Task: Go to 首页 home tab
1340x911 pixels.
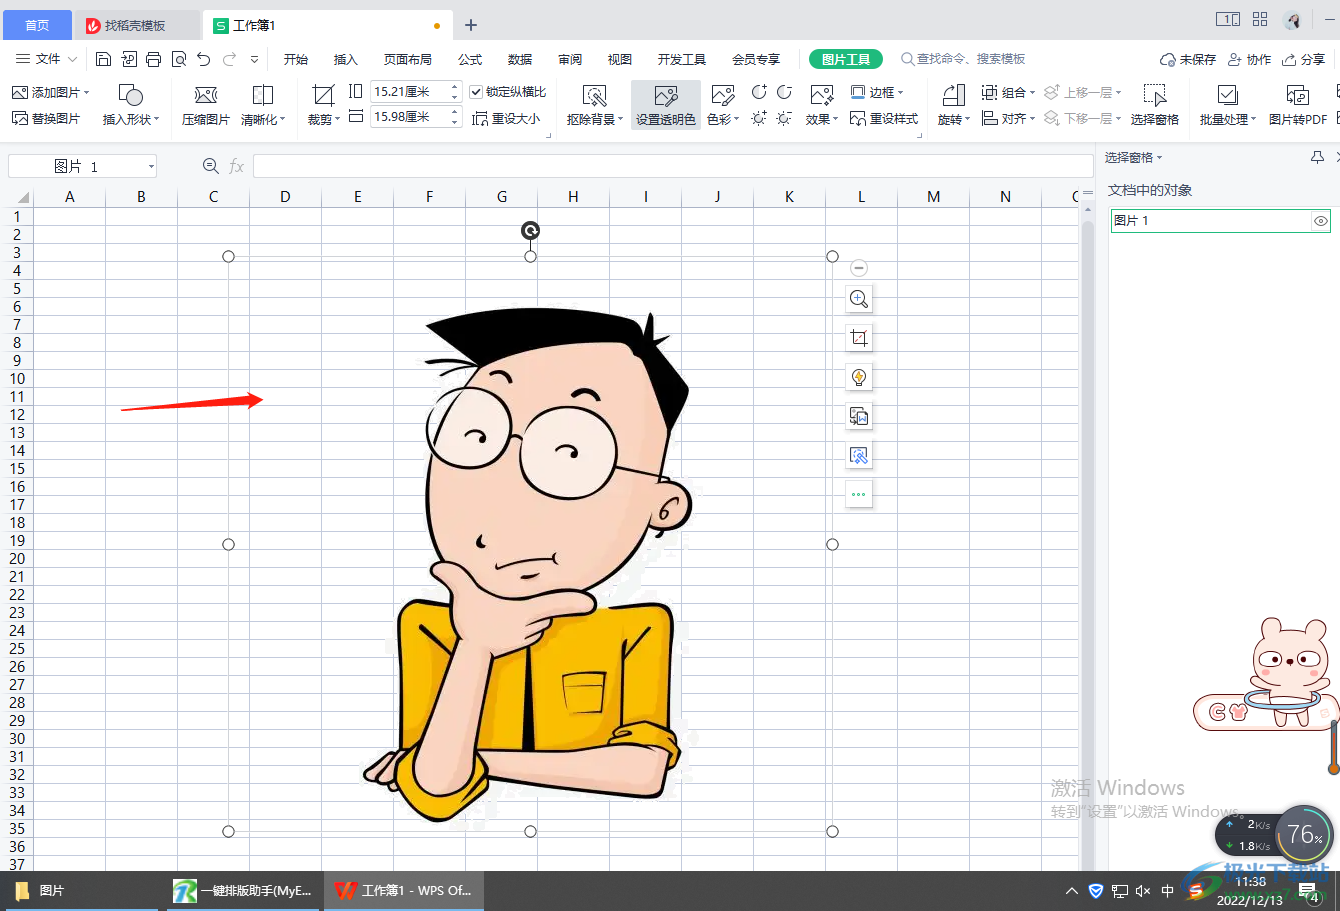Action: pos(37,25)
